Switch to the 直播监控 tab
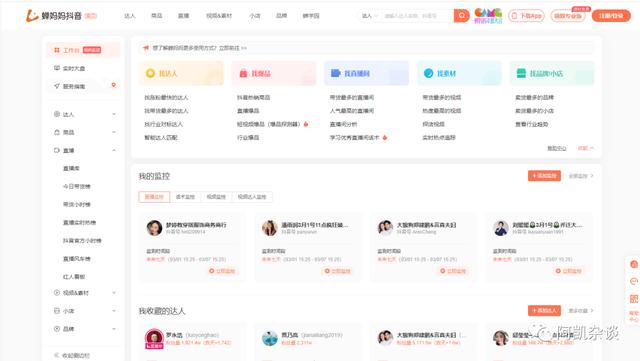 [154, 197]
